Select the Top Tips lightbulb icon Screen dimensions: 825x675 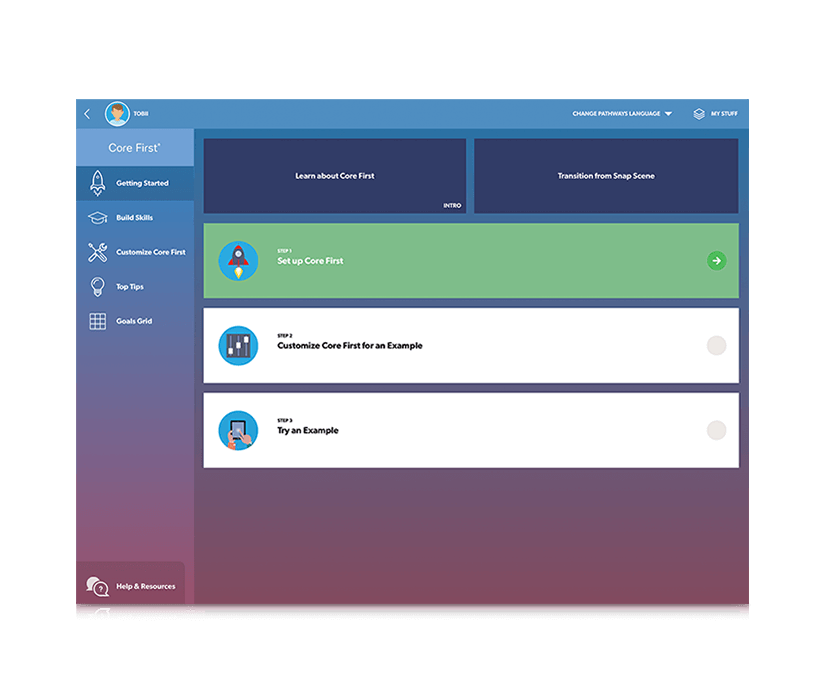pyautogui.click(x=97, y=286)
